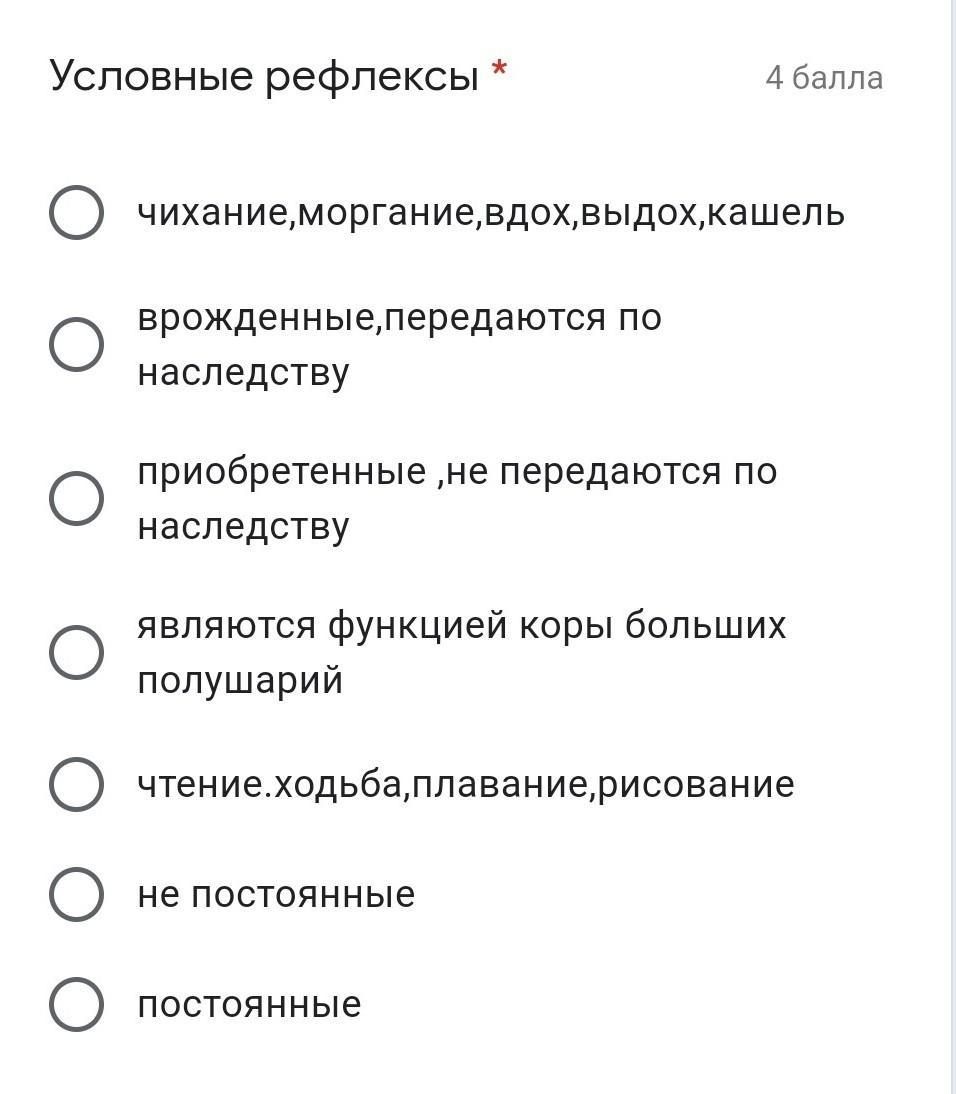
Task: Click the word 'полушарий' in cortex option
Action: [x=240, y=680]
